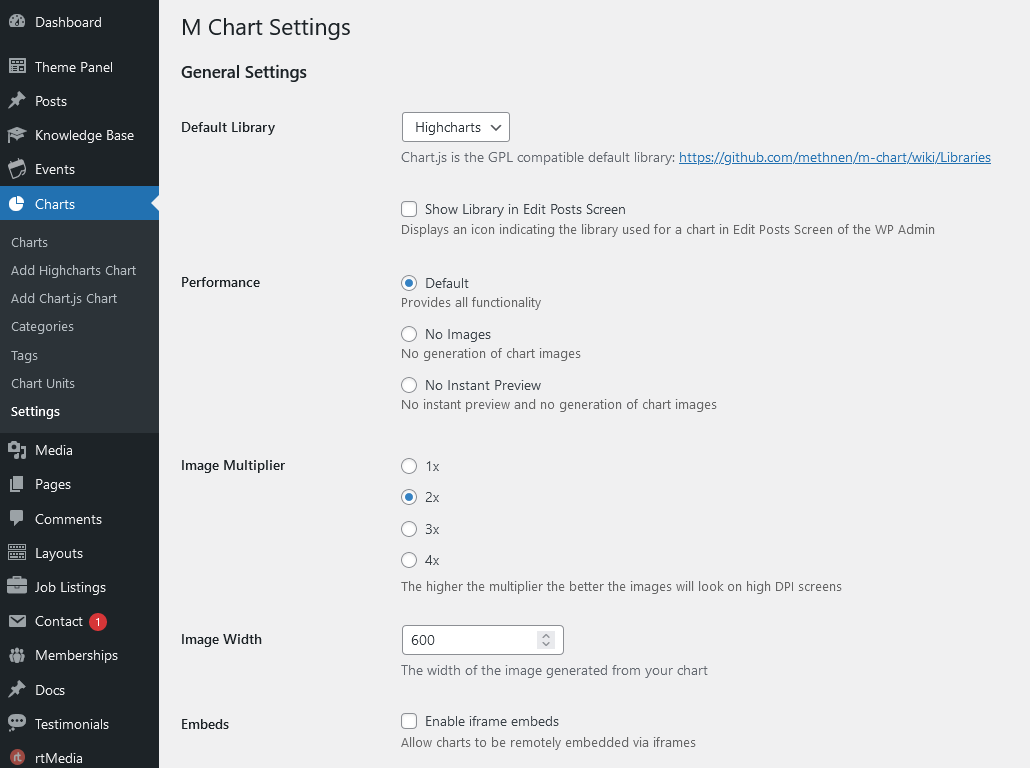Screen dimensions: 1030x768
Task: Click the Pages icon in sidebar
Action: click(x=17, y=484)
